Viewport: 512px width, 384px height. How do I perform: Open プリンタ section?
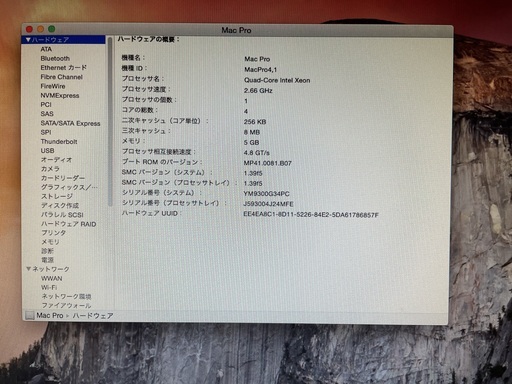click(54, 233)
